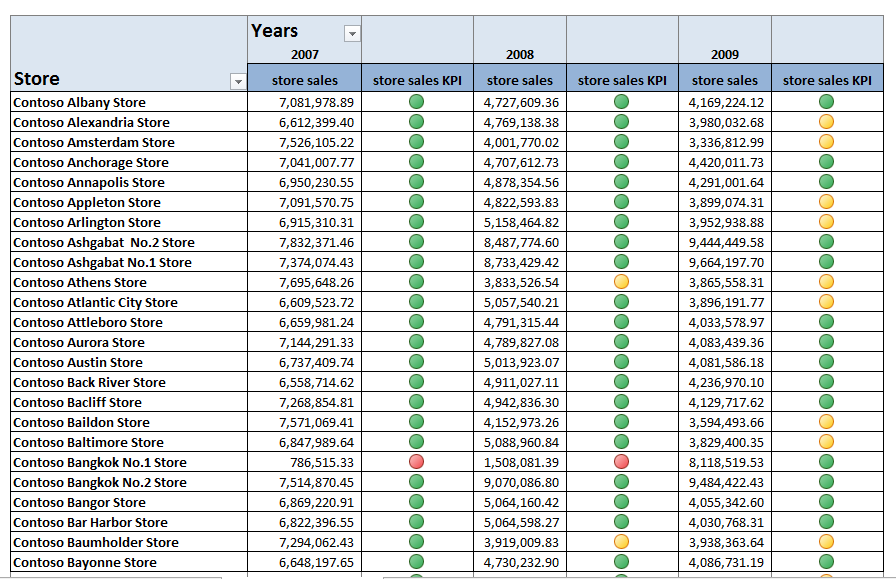Image resolution: width=896 pixels, height=579 pixels.
Task: Select the 2008 year header cell
Action: point(519,55)
